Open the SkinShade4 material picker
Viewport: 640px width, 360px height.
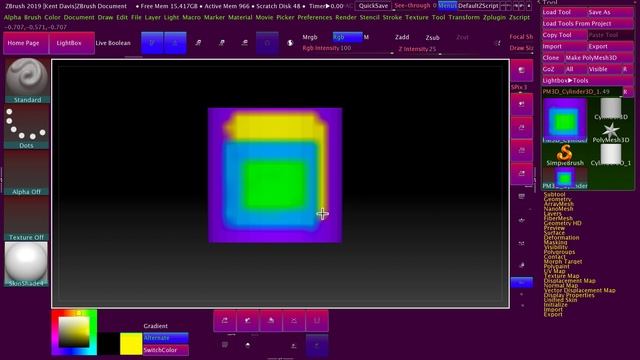pos(27,264)
